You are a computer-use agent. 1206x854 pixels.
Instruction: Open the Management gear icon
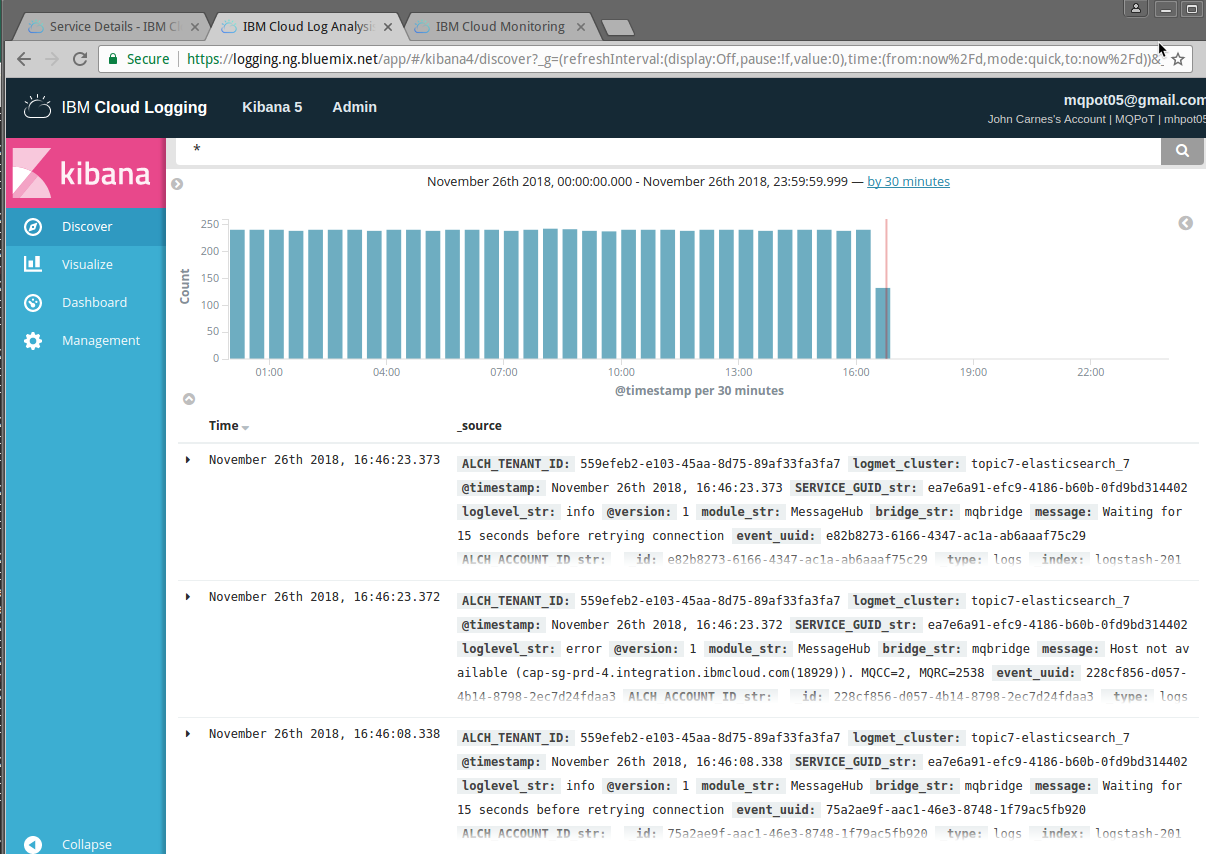33,341
